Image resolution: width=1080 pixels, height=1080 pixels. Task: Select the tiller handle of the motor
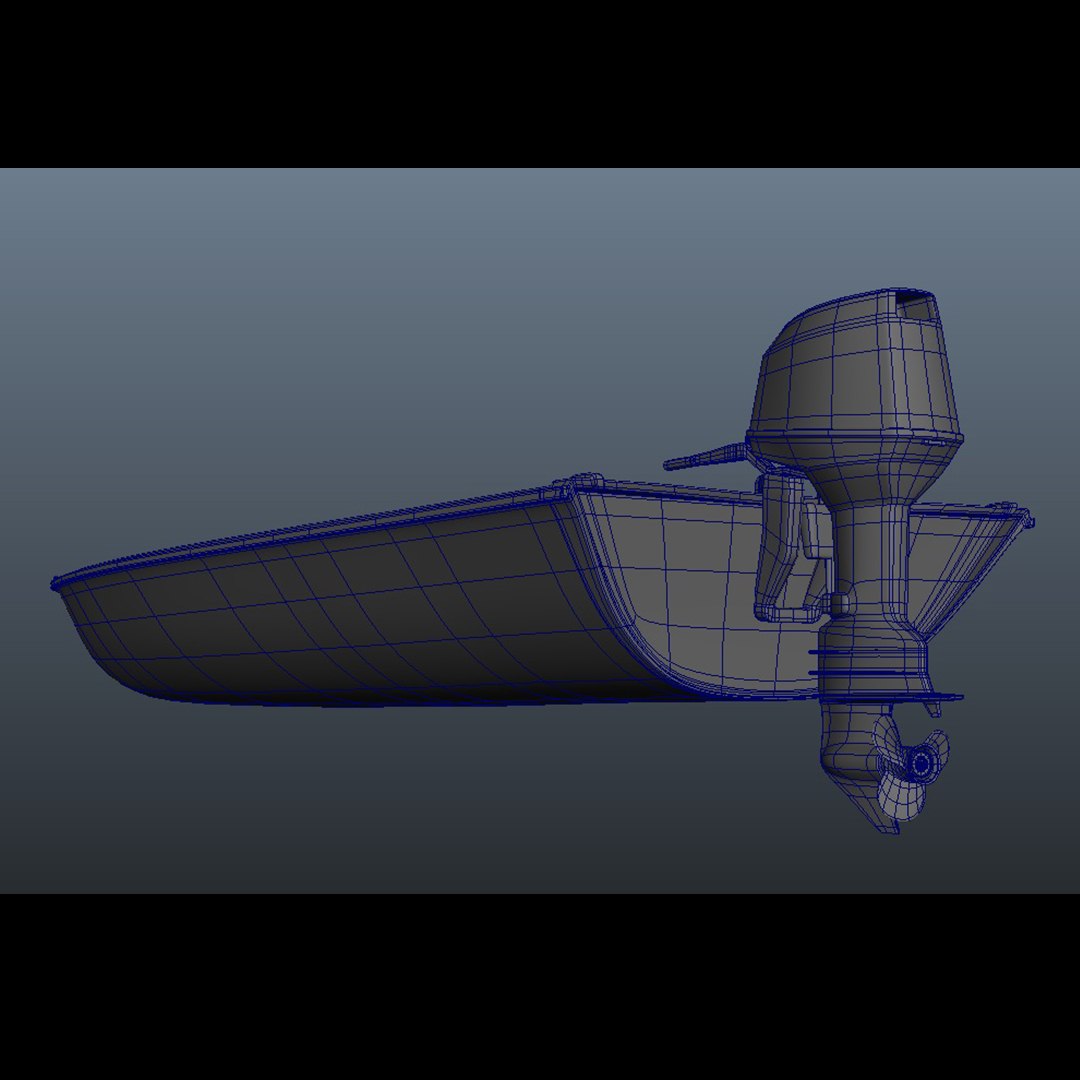tap(705, 457)
